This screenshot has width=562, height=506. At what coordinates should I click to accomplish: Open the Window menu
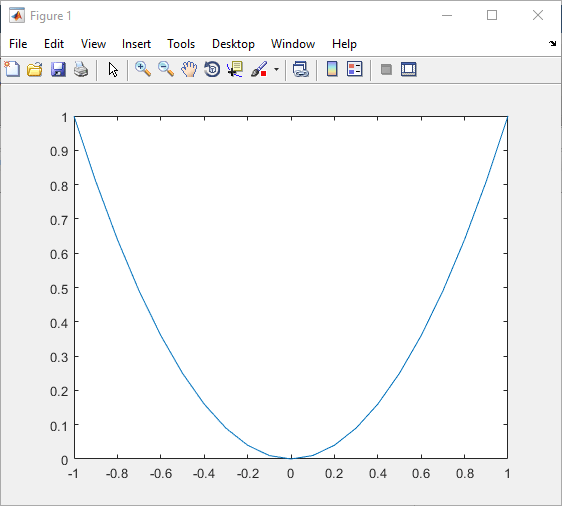pos(293,44)
